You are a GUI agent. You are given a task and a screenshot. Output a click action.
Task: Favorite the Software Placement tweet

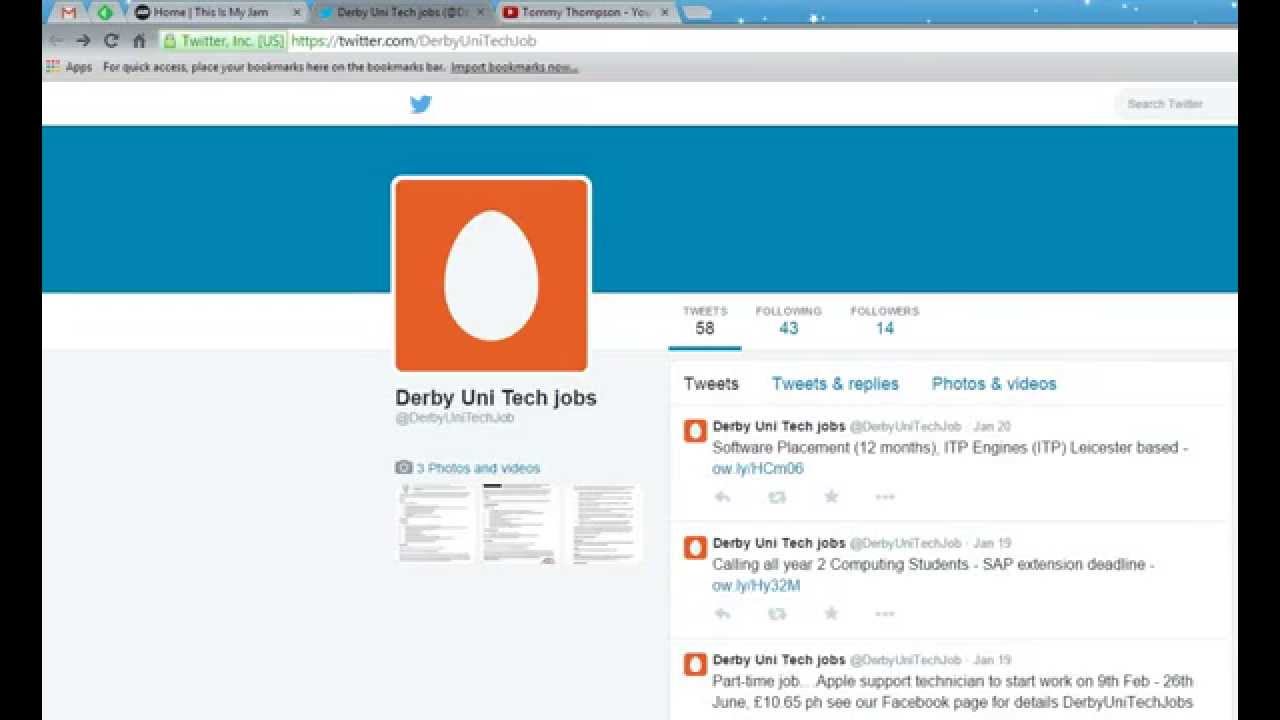(831, 497)
